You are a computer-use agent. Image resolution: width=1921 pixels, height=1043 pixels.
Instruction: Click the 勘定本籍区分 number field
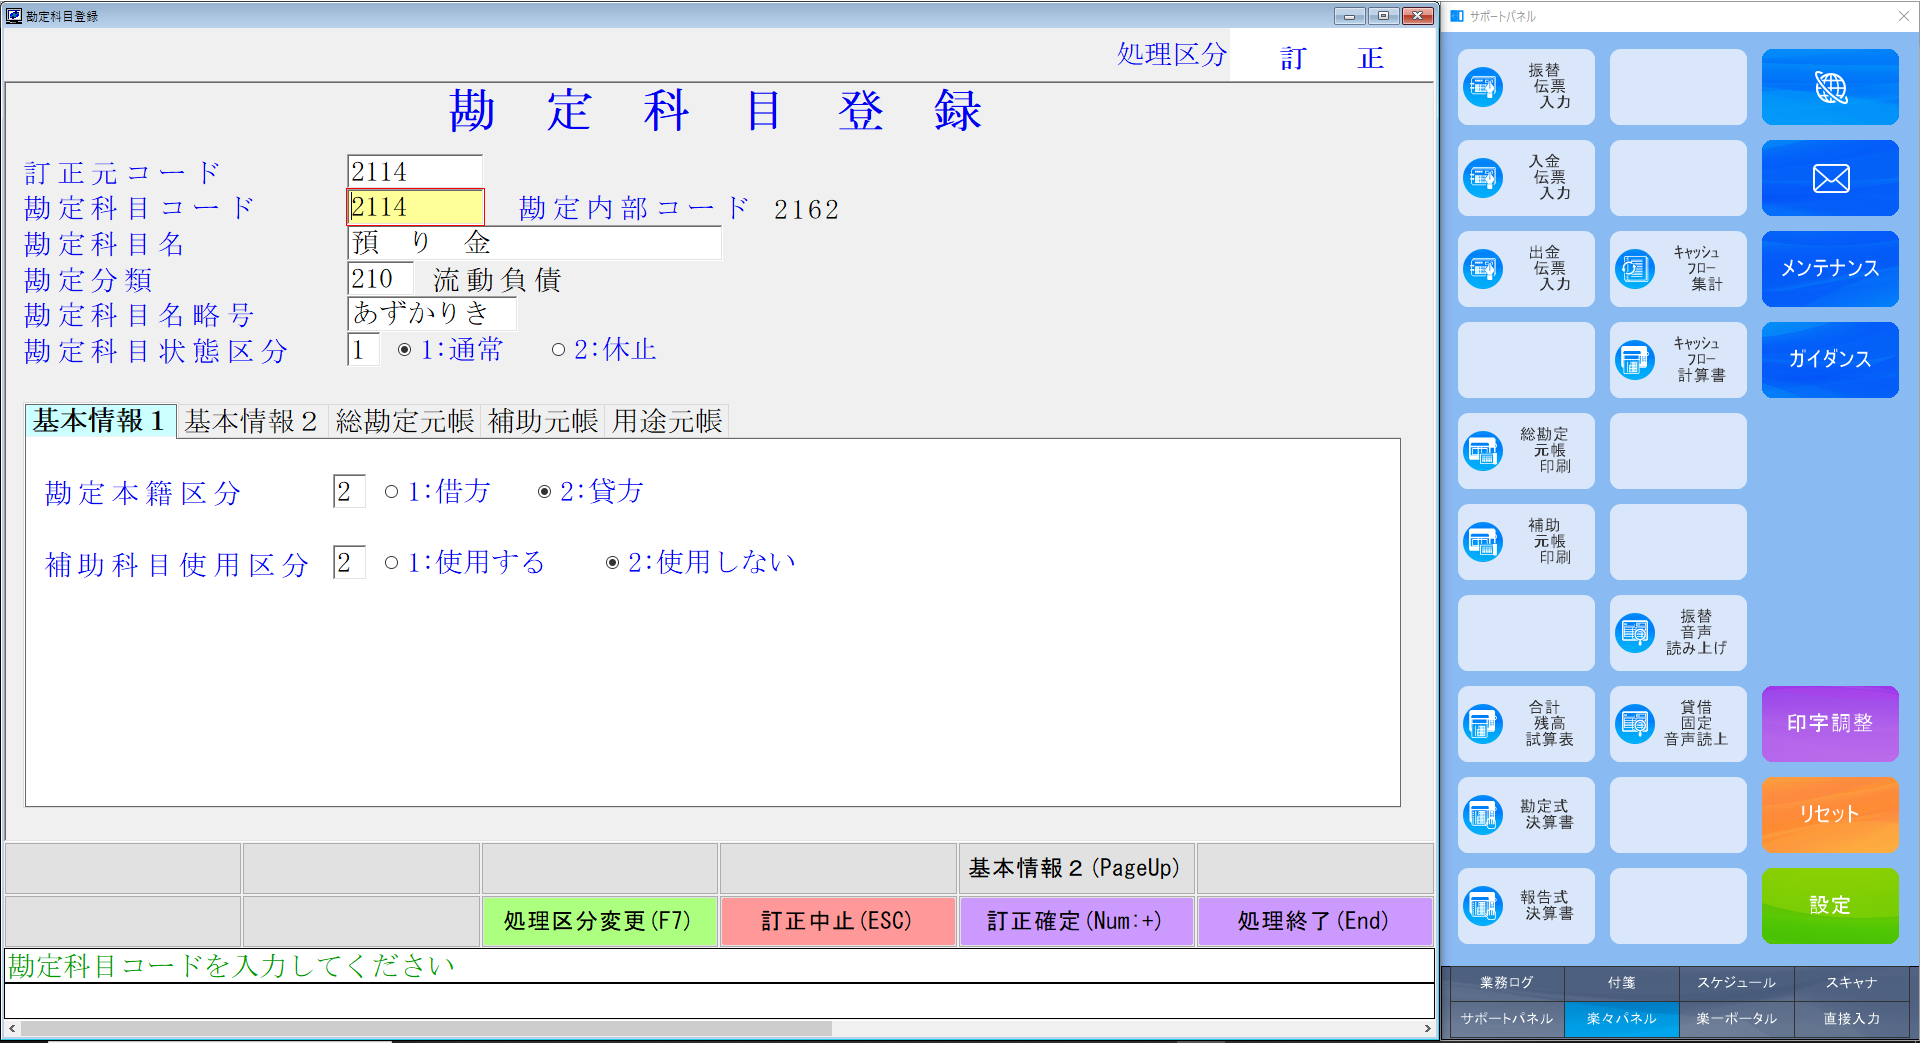click(349, 492)
